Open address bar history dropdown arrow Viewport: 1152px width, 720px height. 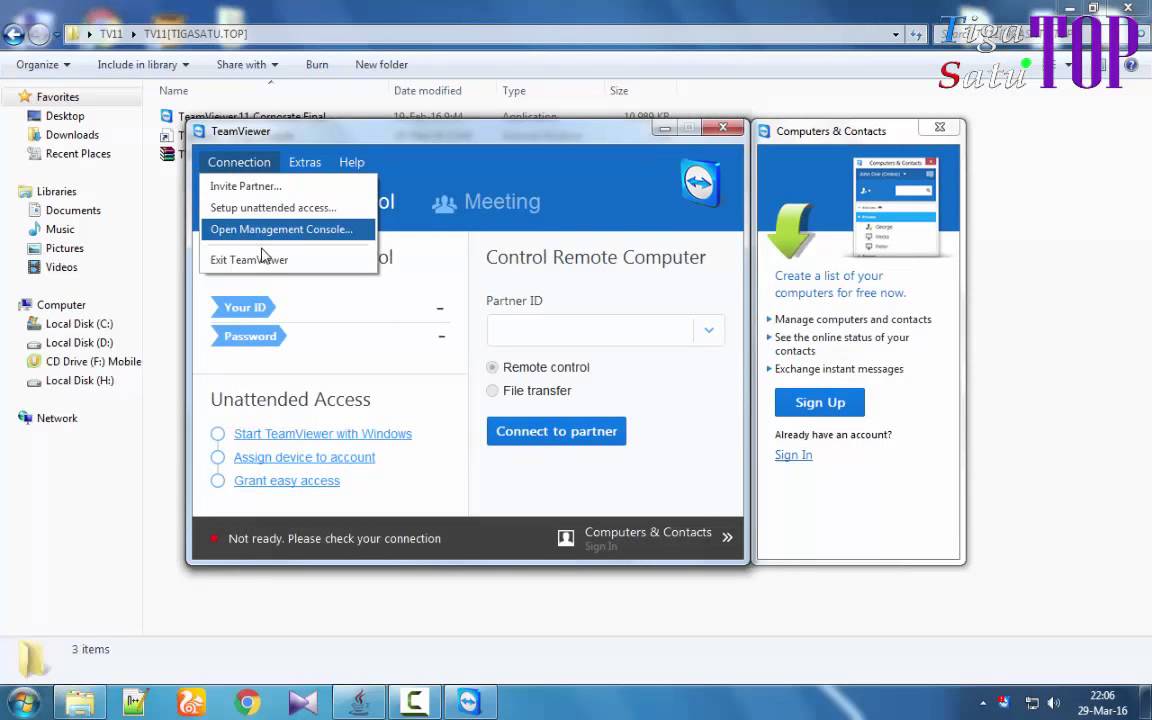896,35
